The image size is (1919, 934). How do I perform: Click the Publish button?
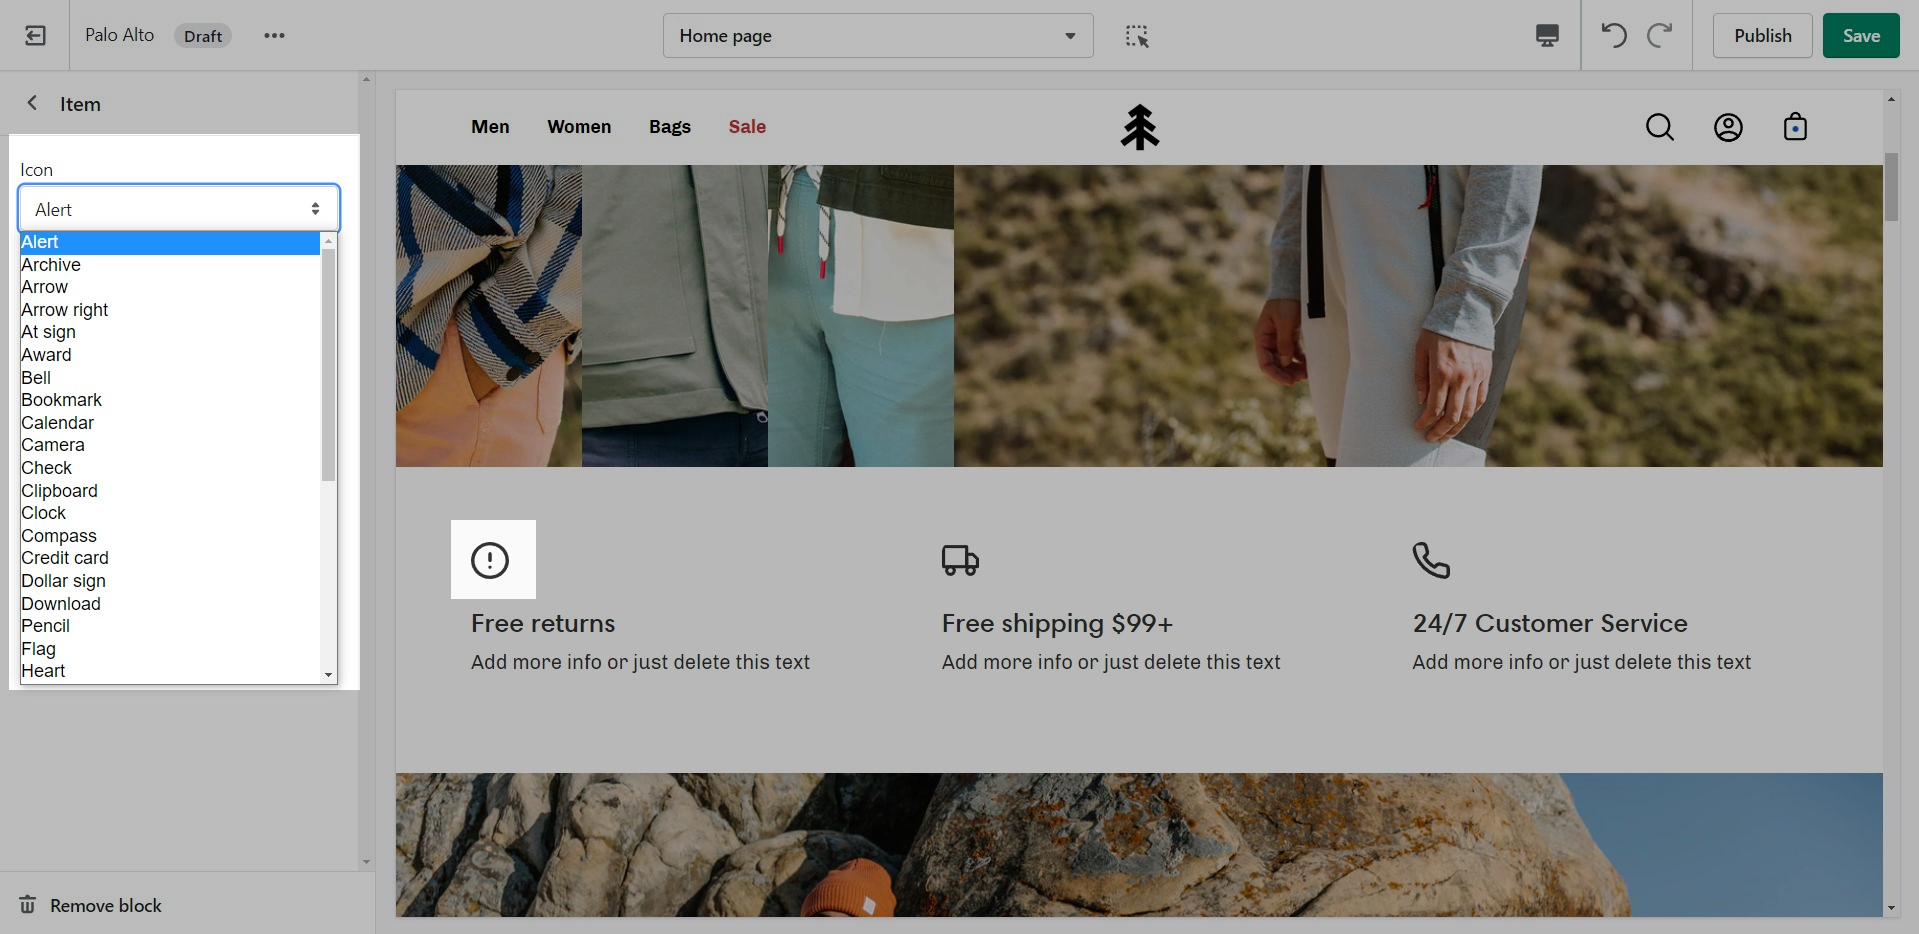point(1762,36)
